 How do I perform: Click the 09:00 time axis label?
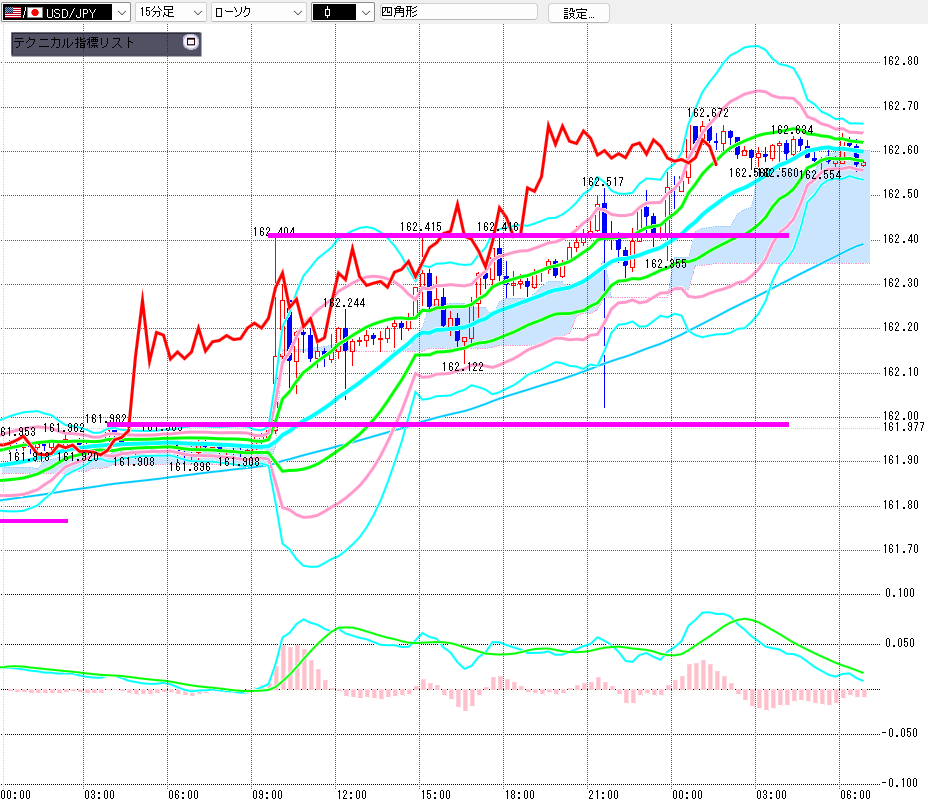point(267,794)
